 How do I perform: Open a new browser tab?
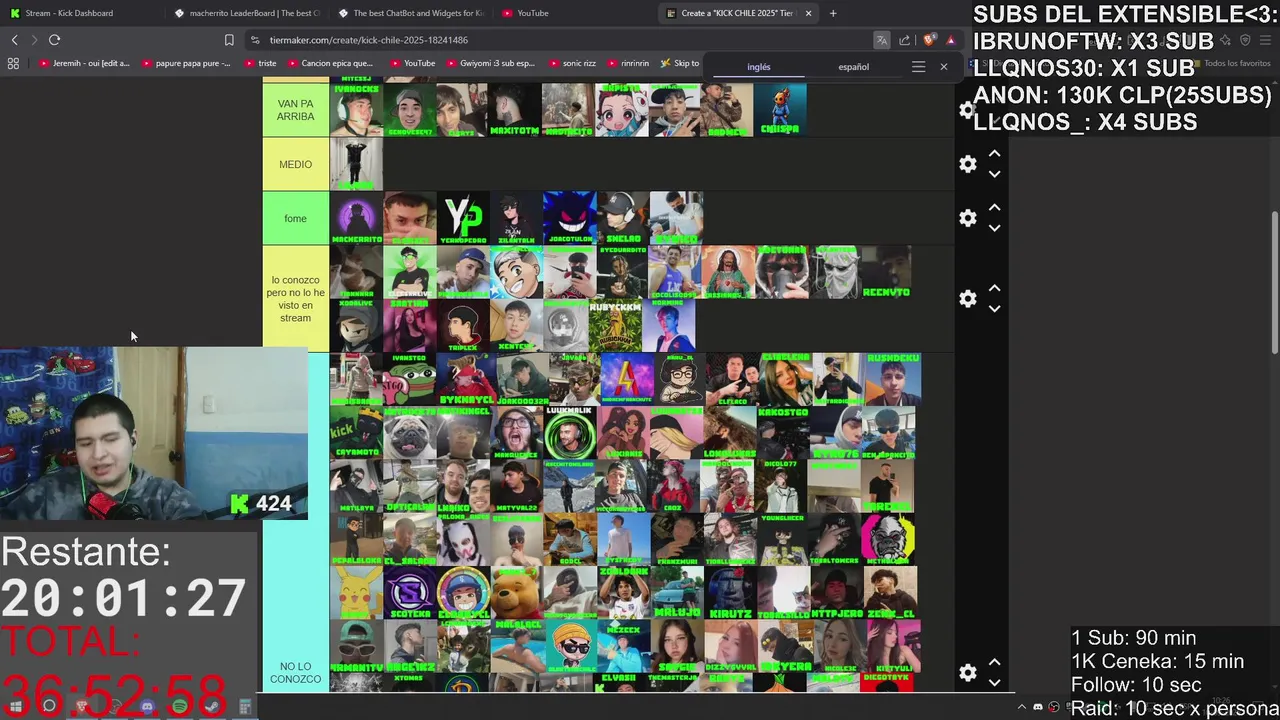click(x=833, y=13)
